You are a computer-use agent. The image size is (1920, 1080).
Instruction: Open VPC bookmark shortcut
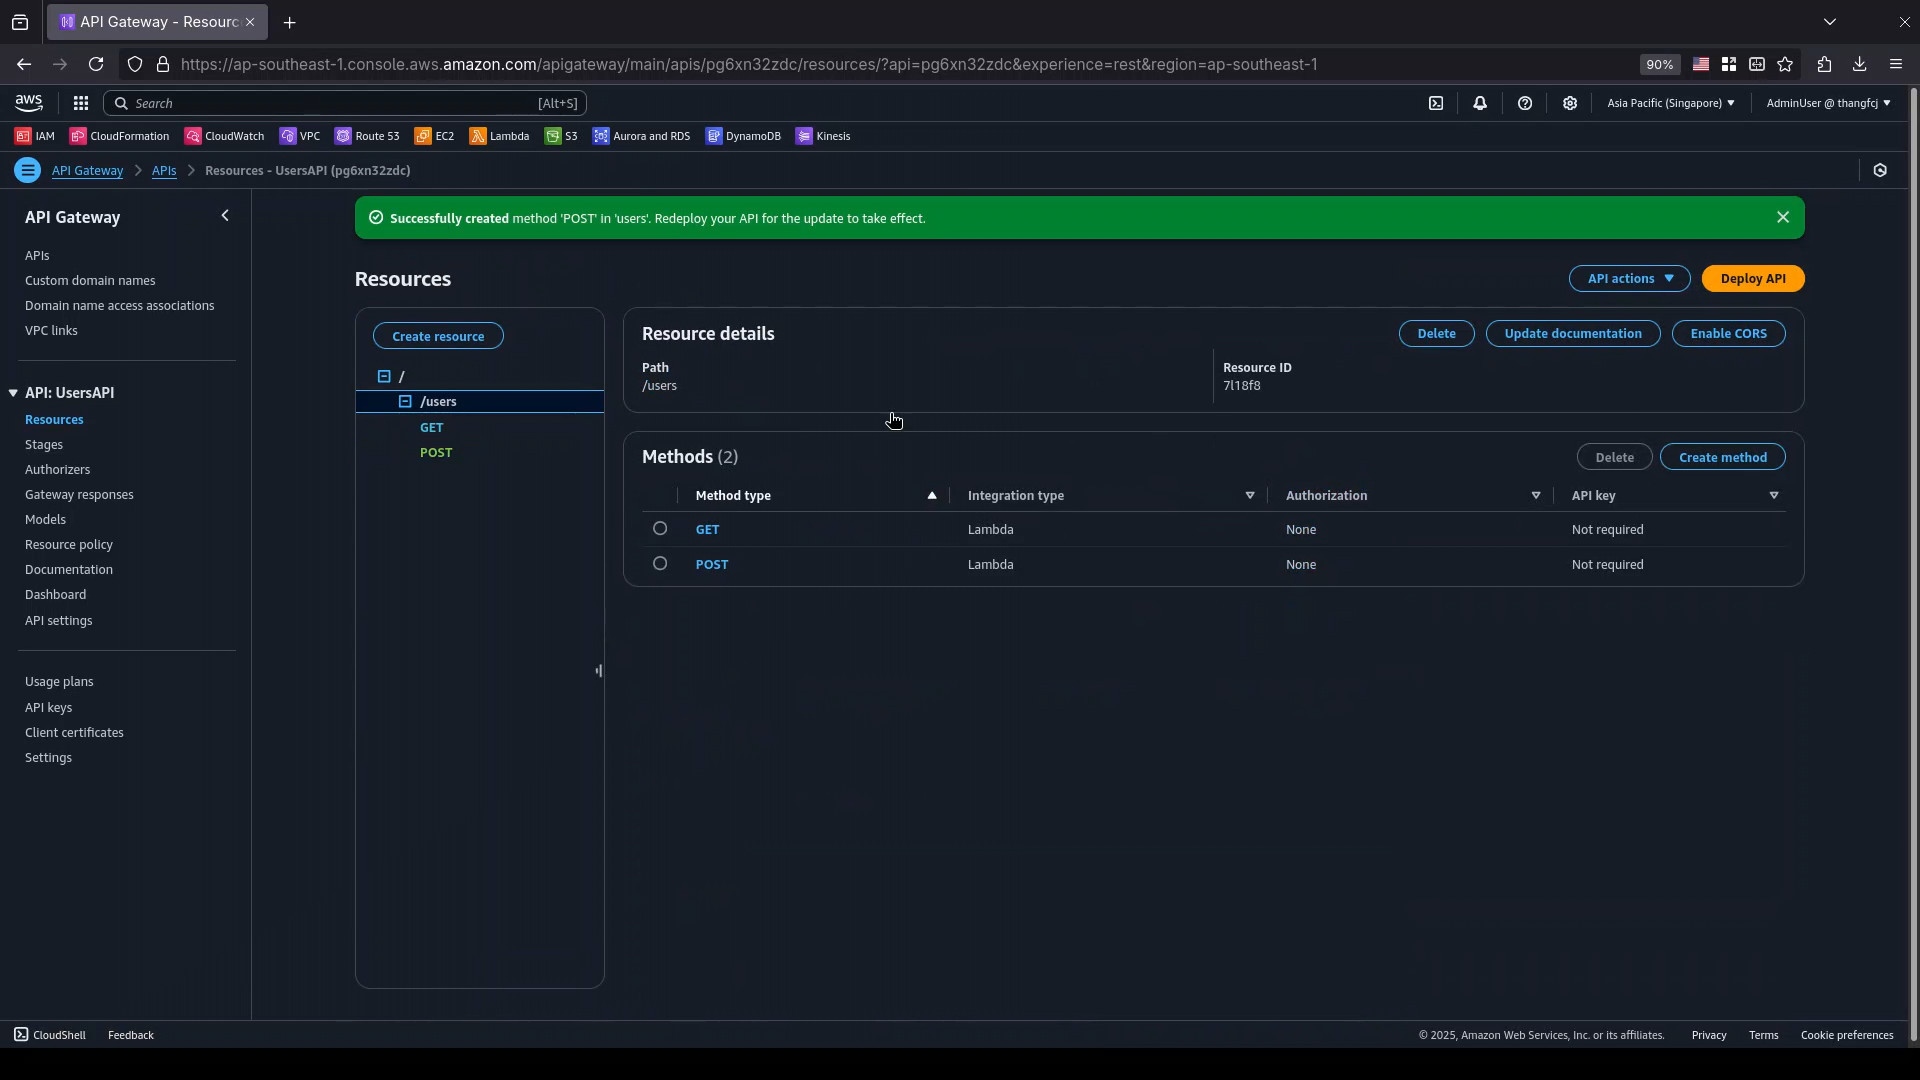click(x=300, y=136)
